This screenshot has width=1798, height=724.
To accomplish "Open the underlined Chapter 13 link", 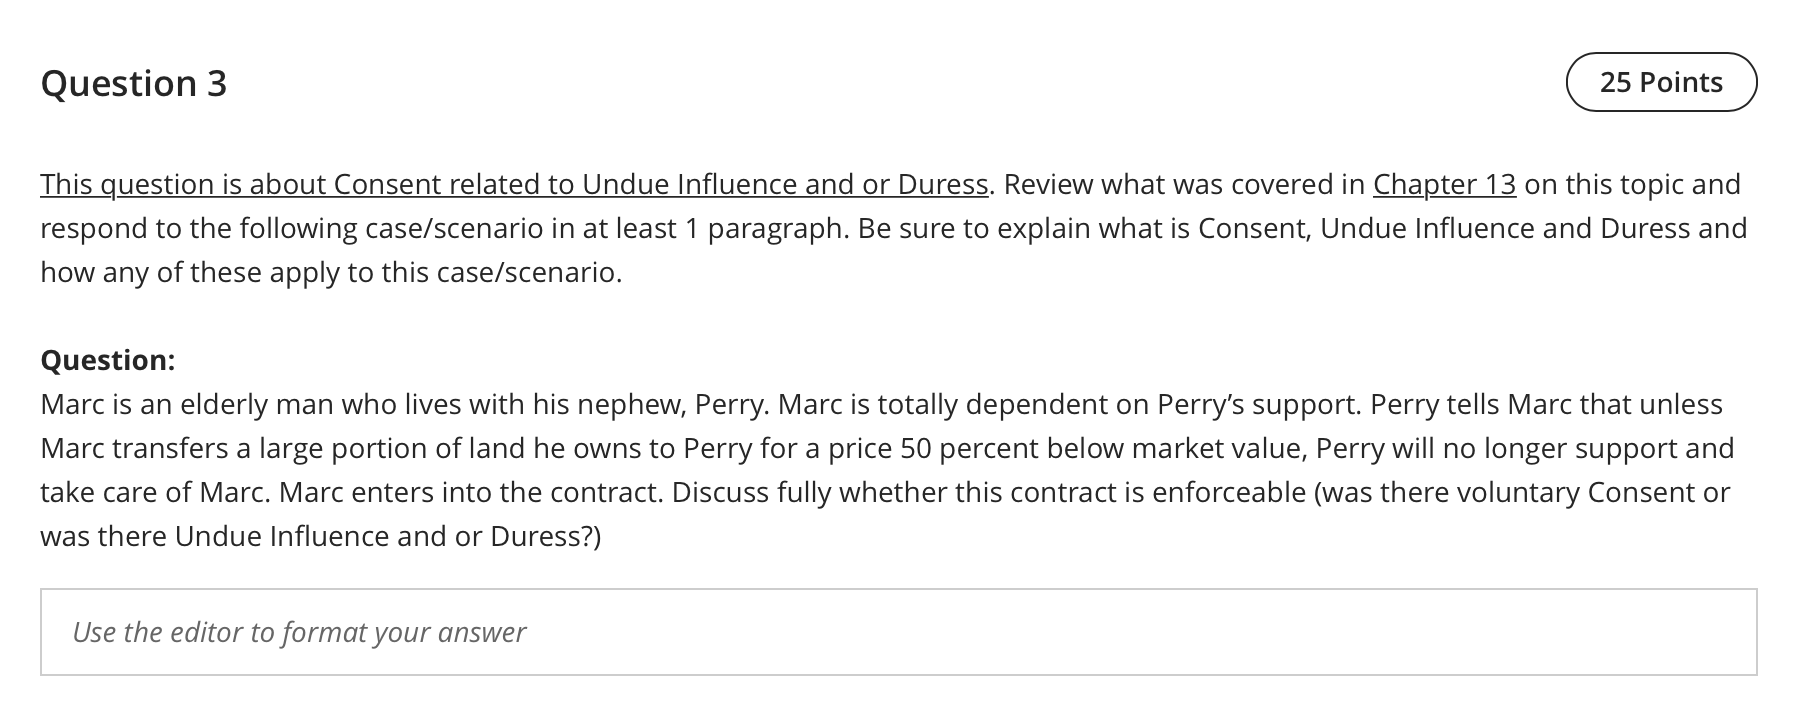I will (x=1444, y=184).
